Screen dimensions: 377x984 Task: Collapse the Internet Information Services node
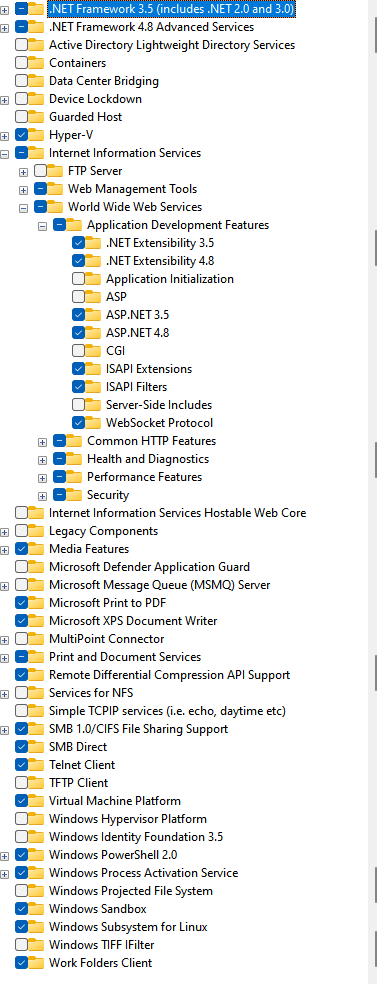tap(5, 153)
